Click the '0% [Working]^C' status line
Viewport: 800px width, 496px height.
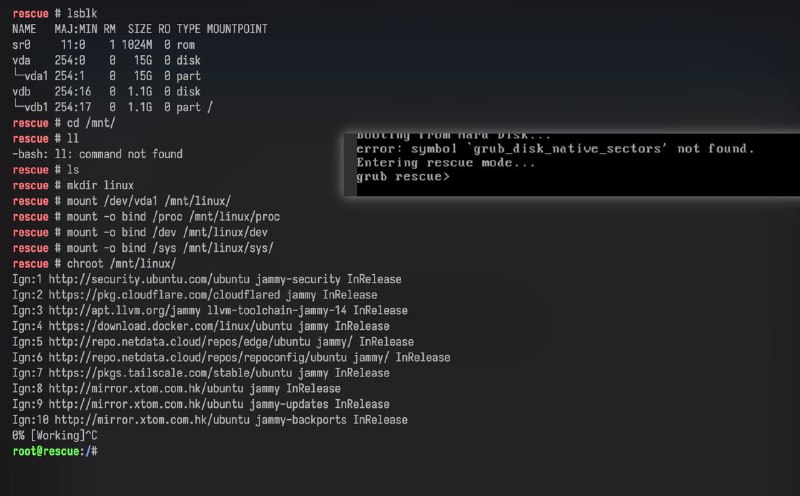pos(55,436)
